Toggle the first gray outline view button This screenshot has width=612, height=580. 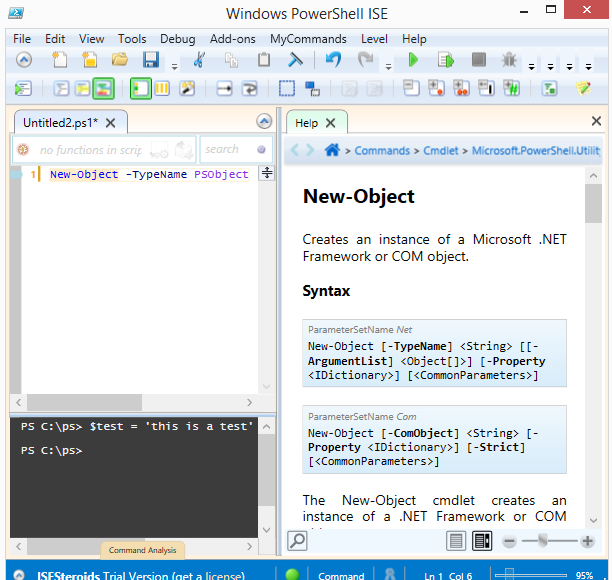pyautogui.click(x=61, y=89)
